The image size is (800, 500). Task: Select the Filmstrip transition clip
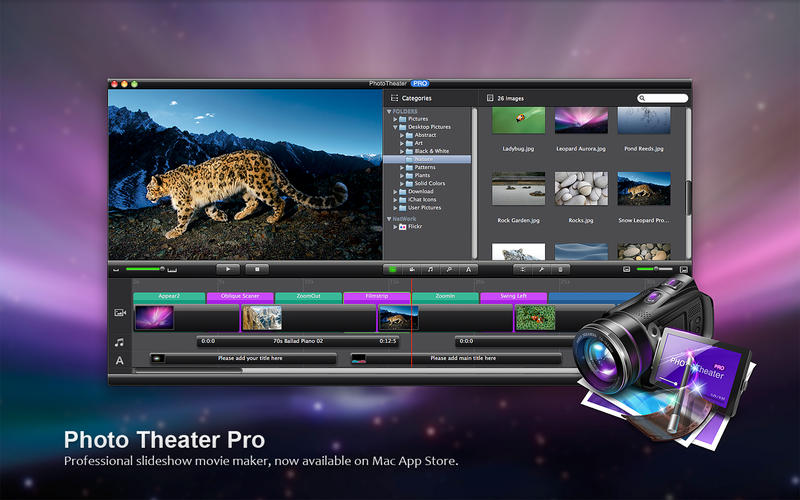(x=377, y=297)
